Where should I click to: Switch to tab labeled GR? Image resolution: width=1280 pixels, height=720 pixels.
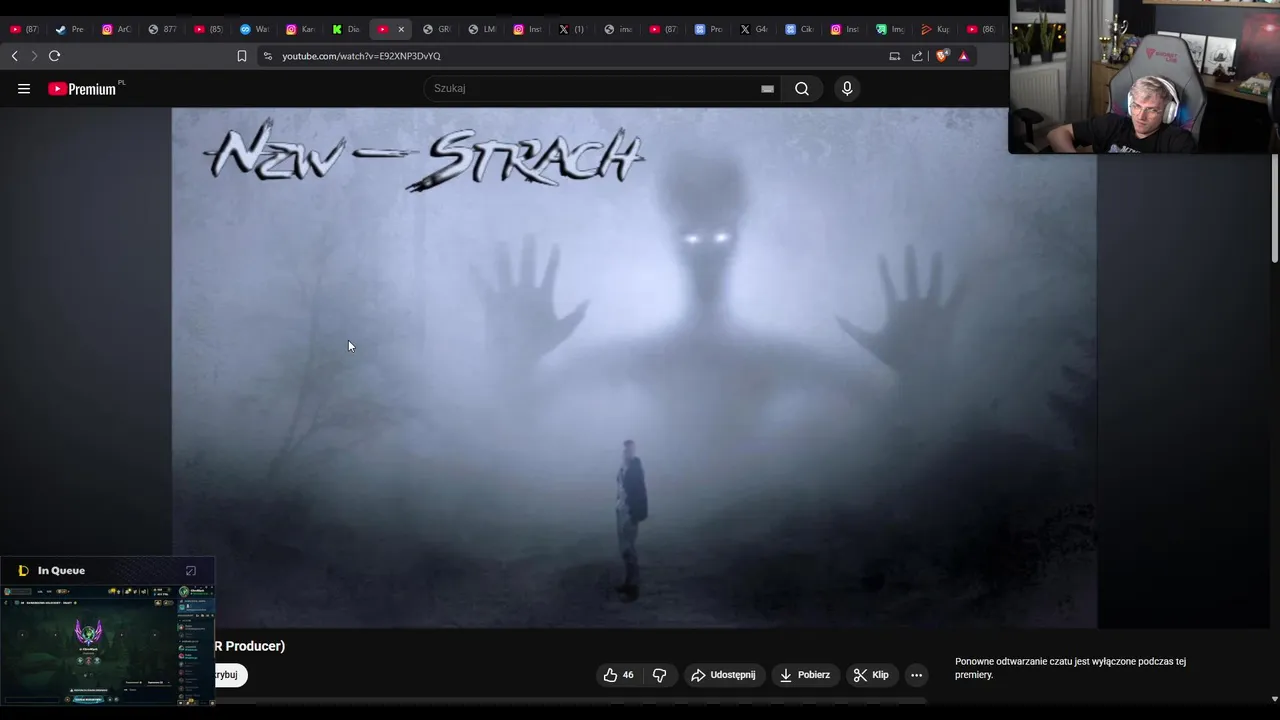pyautogui.click(x=436, y=29)
